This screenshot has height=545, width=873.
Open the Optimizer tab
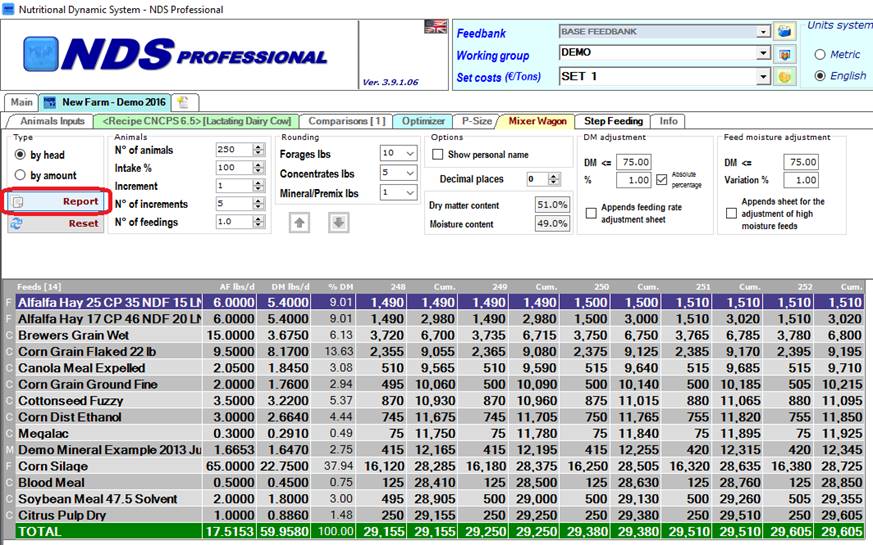423,121
